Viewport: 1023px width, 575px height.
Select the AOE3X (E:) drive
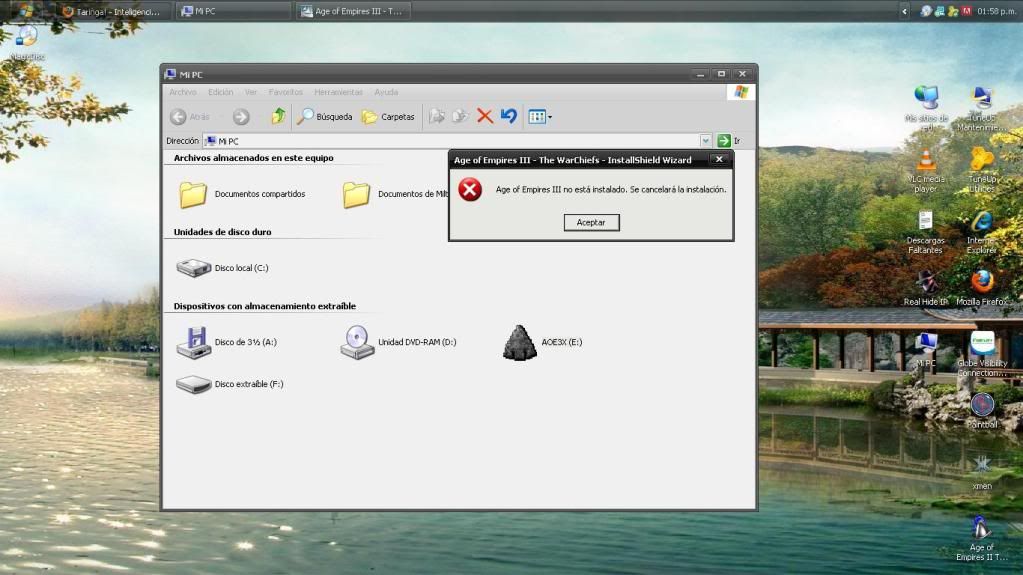coord(542,342)
